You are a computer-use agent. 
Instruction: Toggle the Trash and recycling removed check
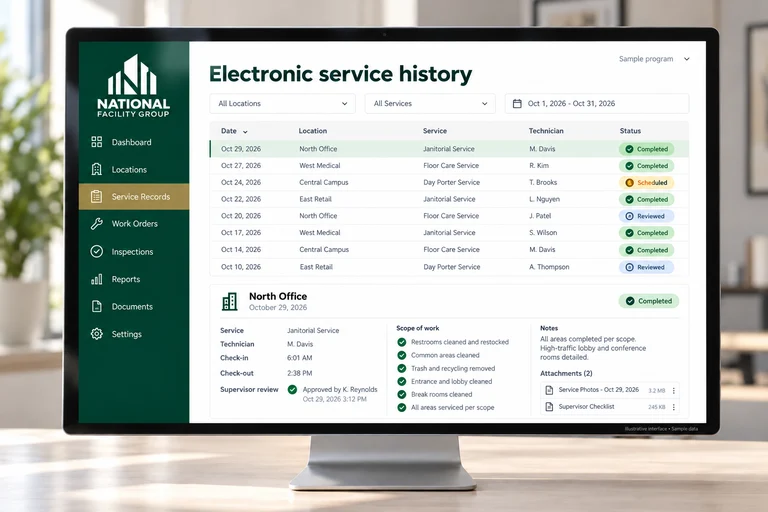(402, 368)
